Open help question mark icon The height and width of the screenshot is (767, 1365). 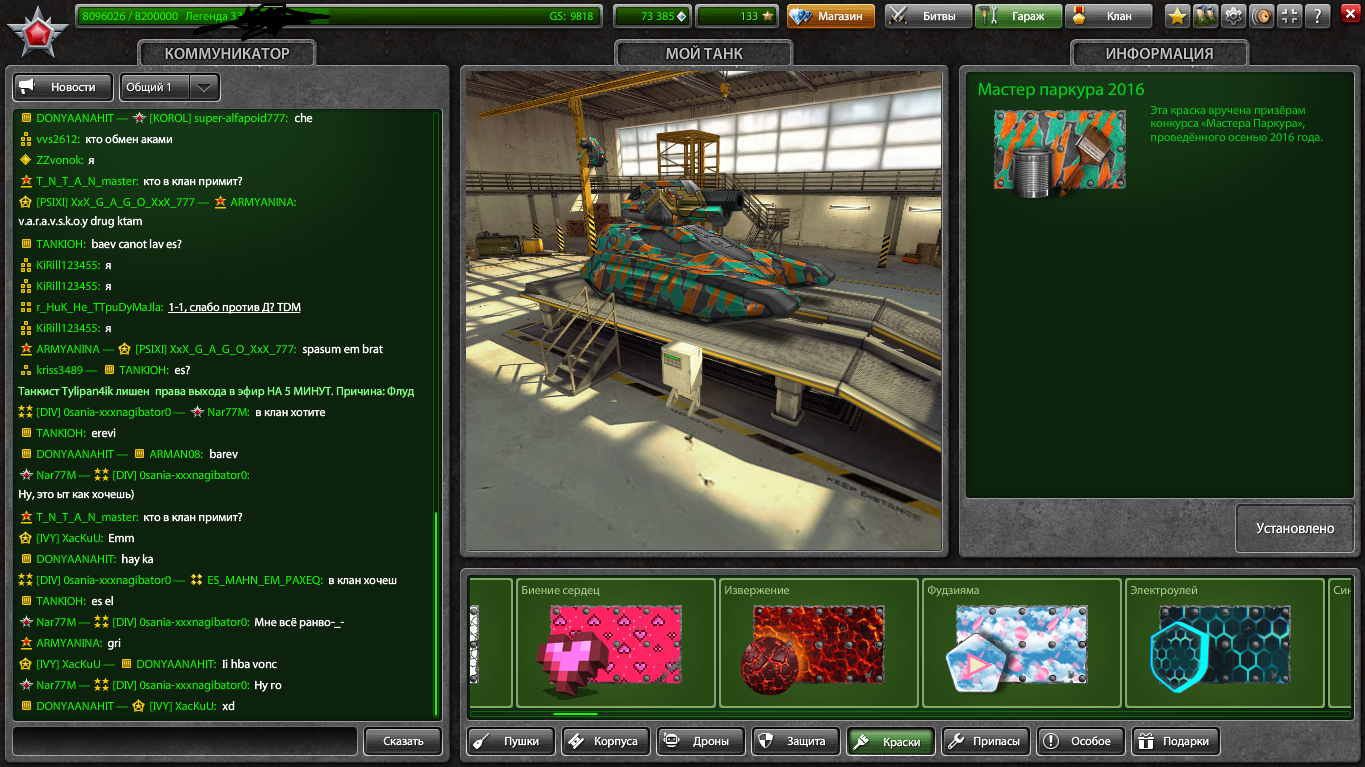click(x=1318, y=16)
